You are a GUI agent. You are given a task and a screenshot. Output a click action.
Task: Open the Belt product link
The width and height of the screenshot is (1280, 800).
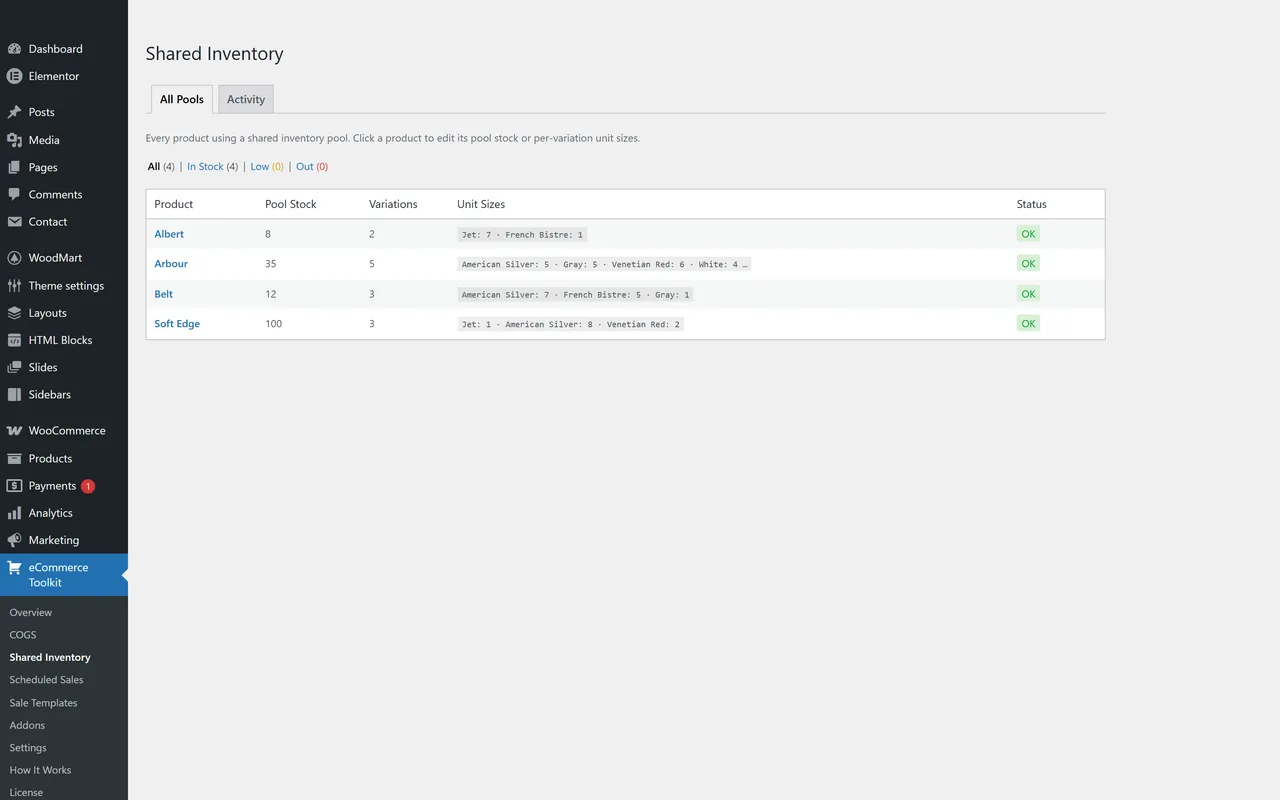164,294
